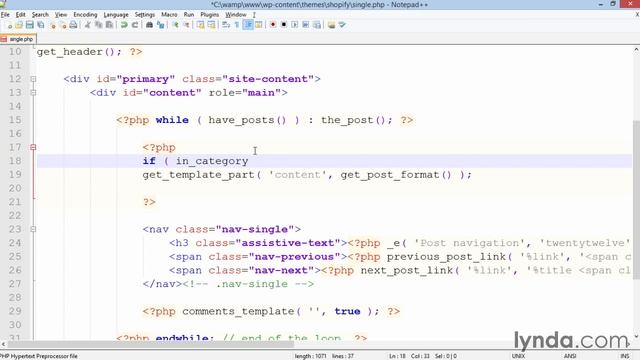Toggle Show All Characters icon
The width and height of the screenshot is (640, 360).
tap(237, 25)
